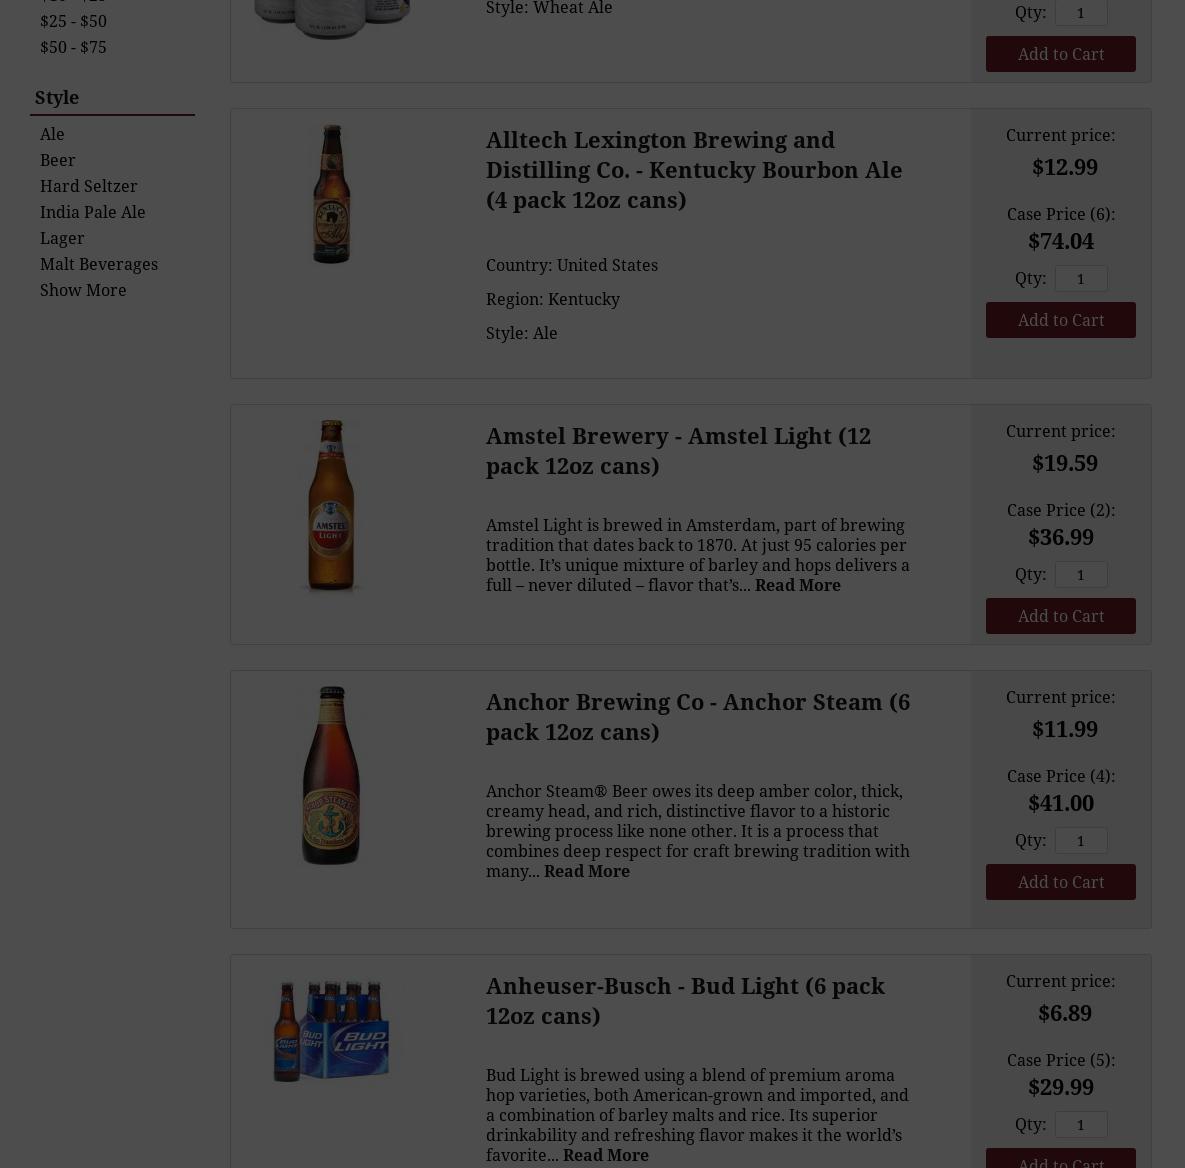Viewport: 1185px width, 1168px height.
Task: Open Anheuser-Busch Bud Light product title
Action: [685, 1000]
